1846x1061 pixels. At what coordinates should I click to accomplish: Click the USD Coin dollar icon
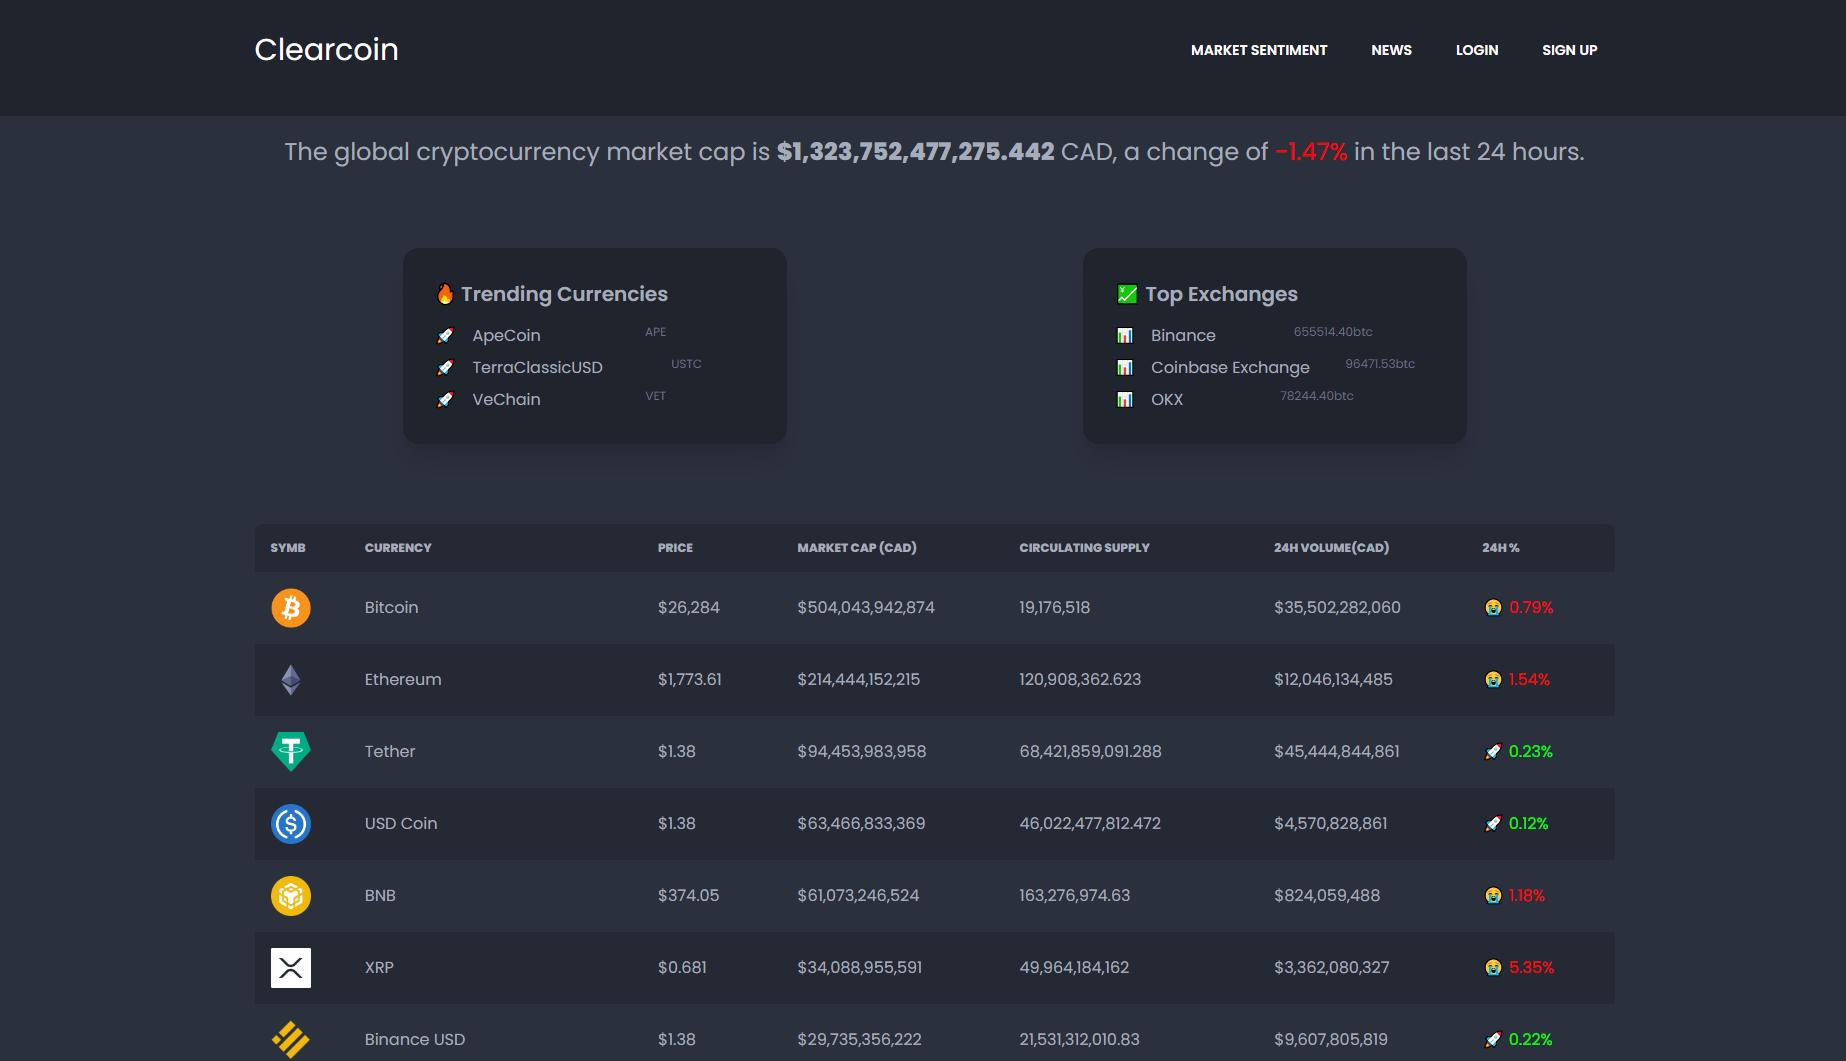[x=290, y=823]
